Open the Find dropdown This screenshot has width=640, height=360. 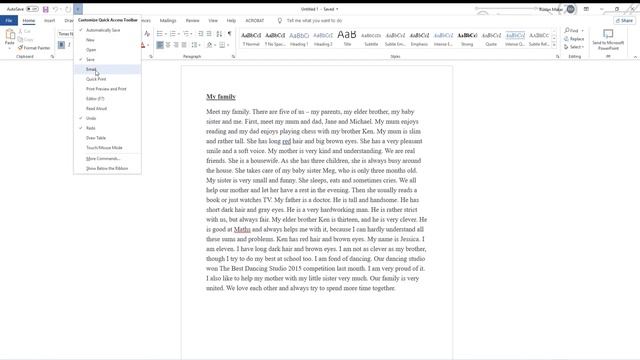coord(582,31)
